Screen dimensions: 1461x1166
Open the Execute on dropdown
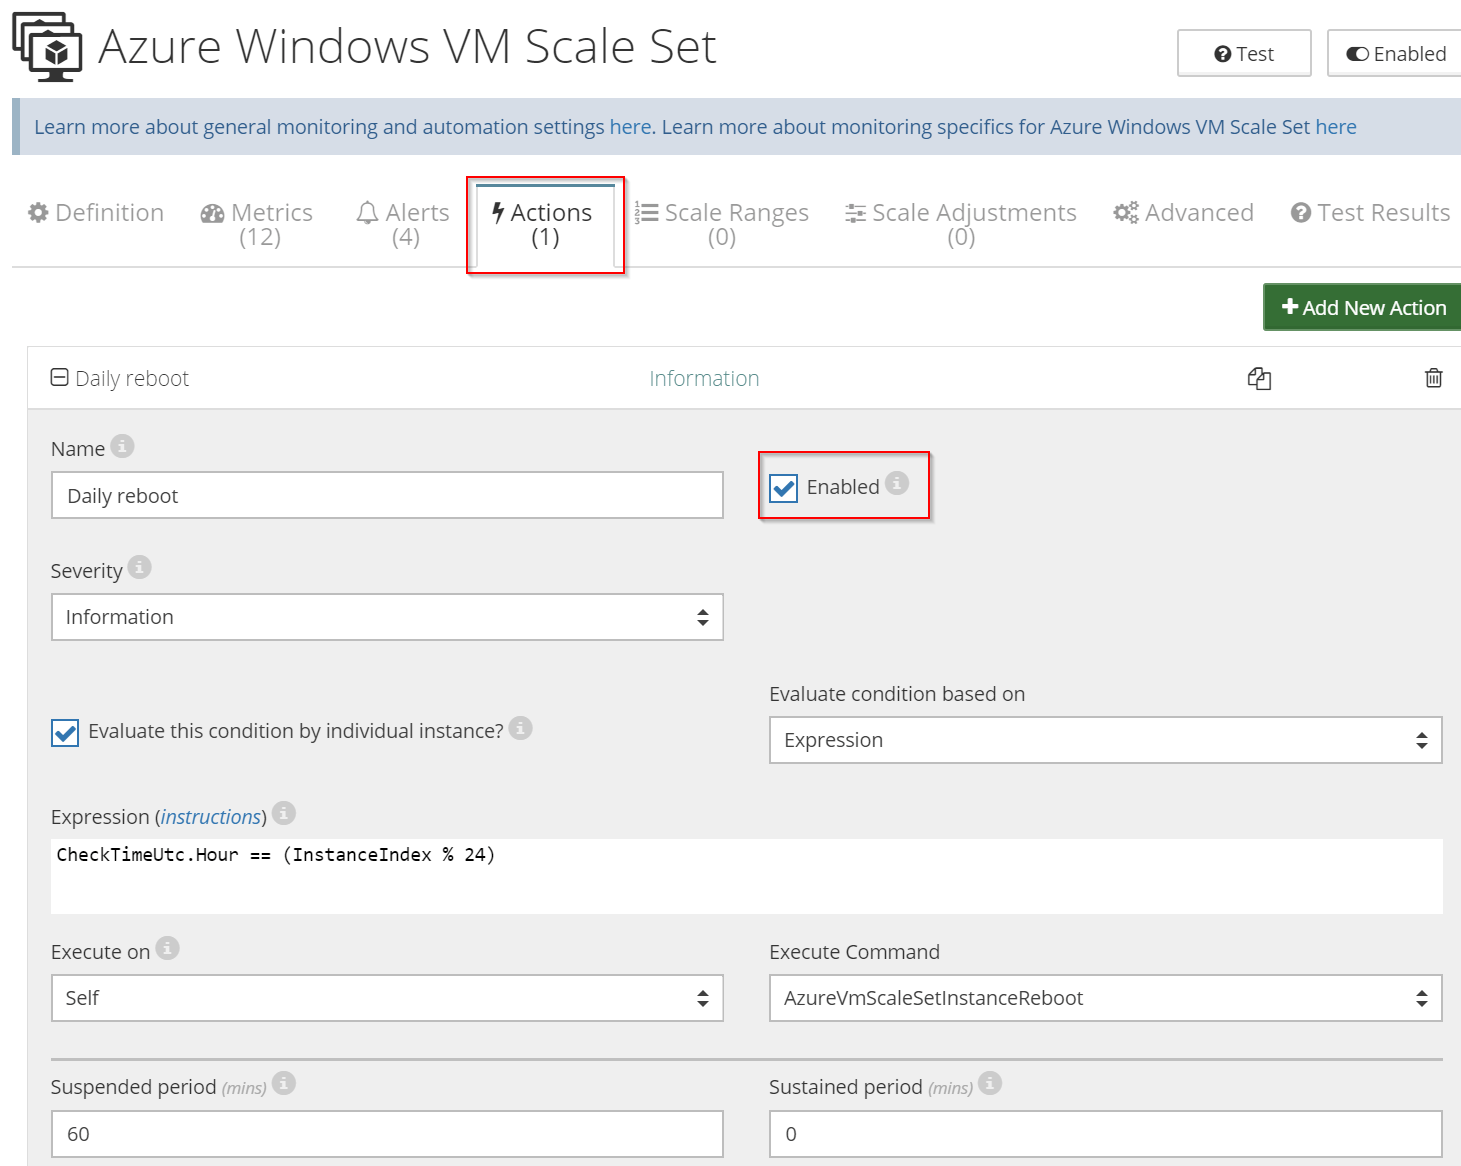point(387,998)
